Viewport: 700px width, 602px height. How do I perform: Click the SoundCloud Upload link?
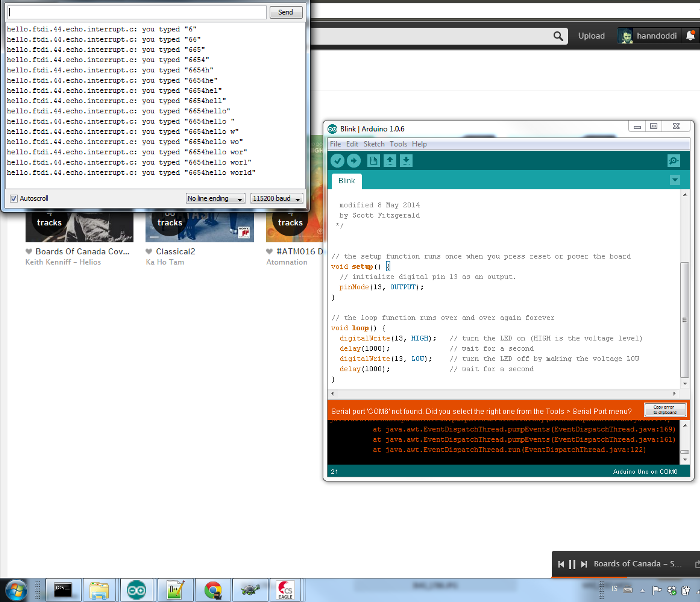pos(591,36)
